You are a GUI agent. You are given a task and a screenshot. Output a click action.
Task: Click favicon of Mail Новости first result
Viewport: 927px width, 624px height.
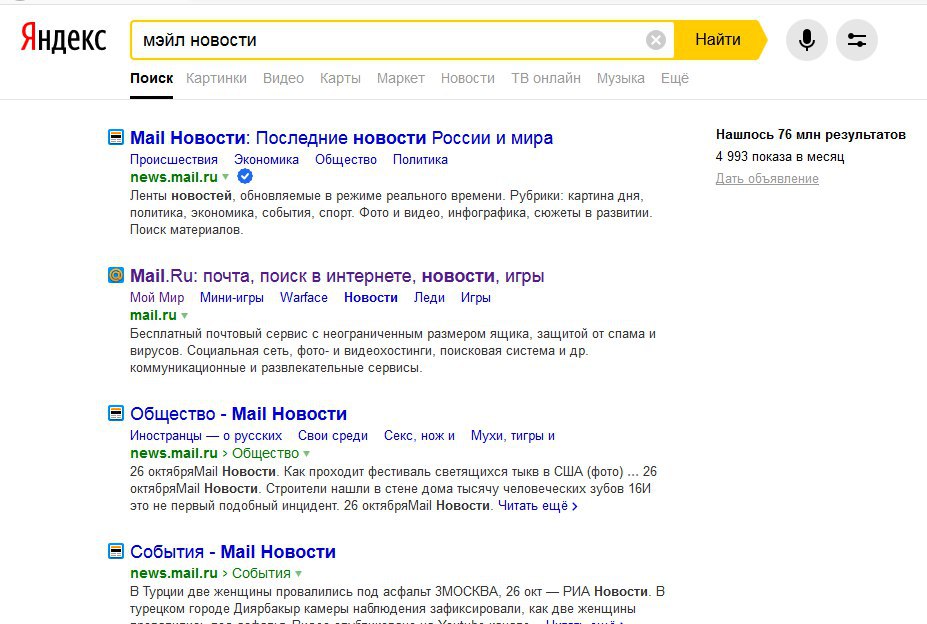tap(116, 137)
